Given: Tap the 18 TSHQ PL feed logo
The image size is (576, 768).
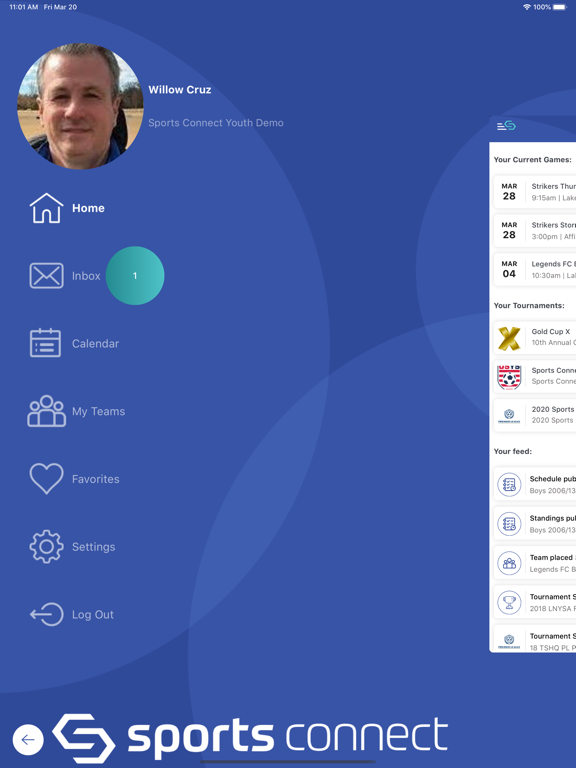Looking at the screenshot, I should coord(509,641).
